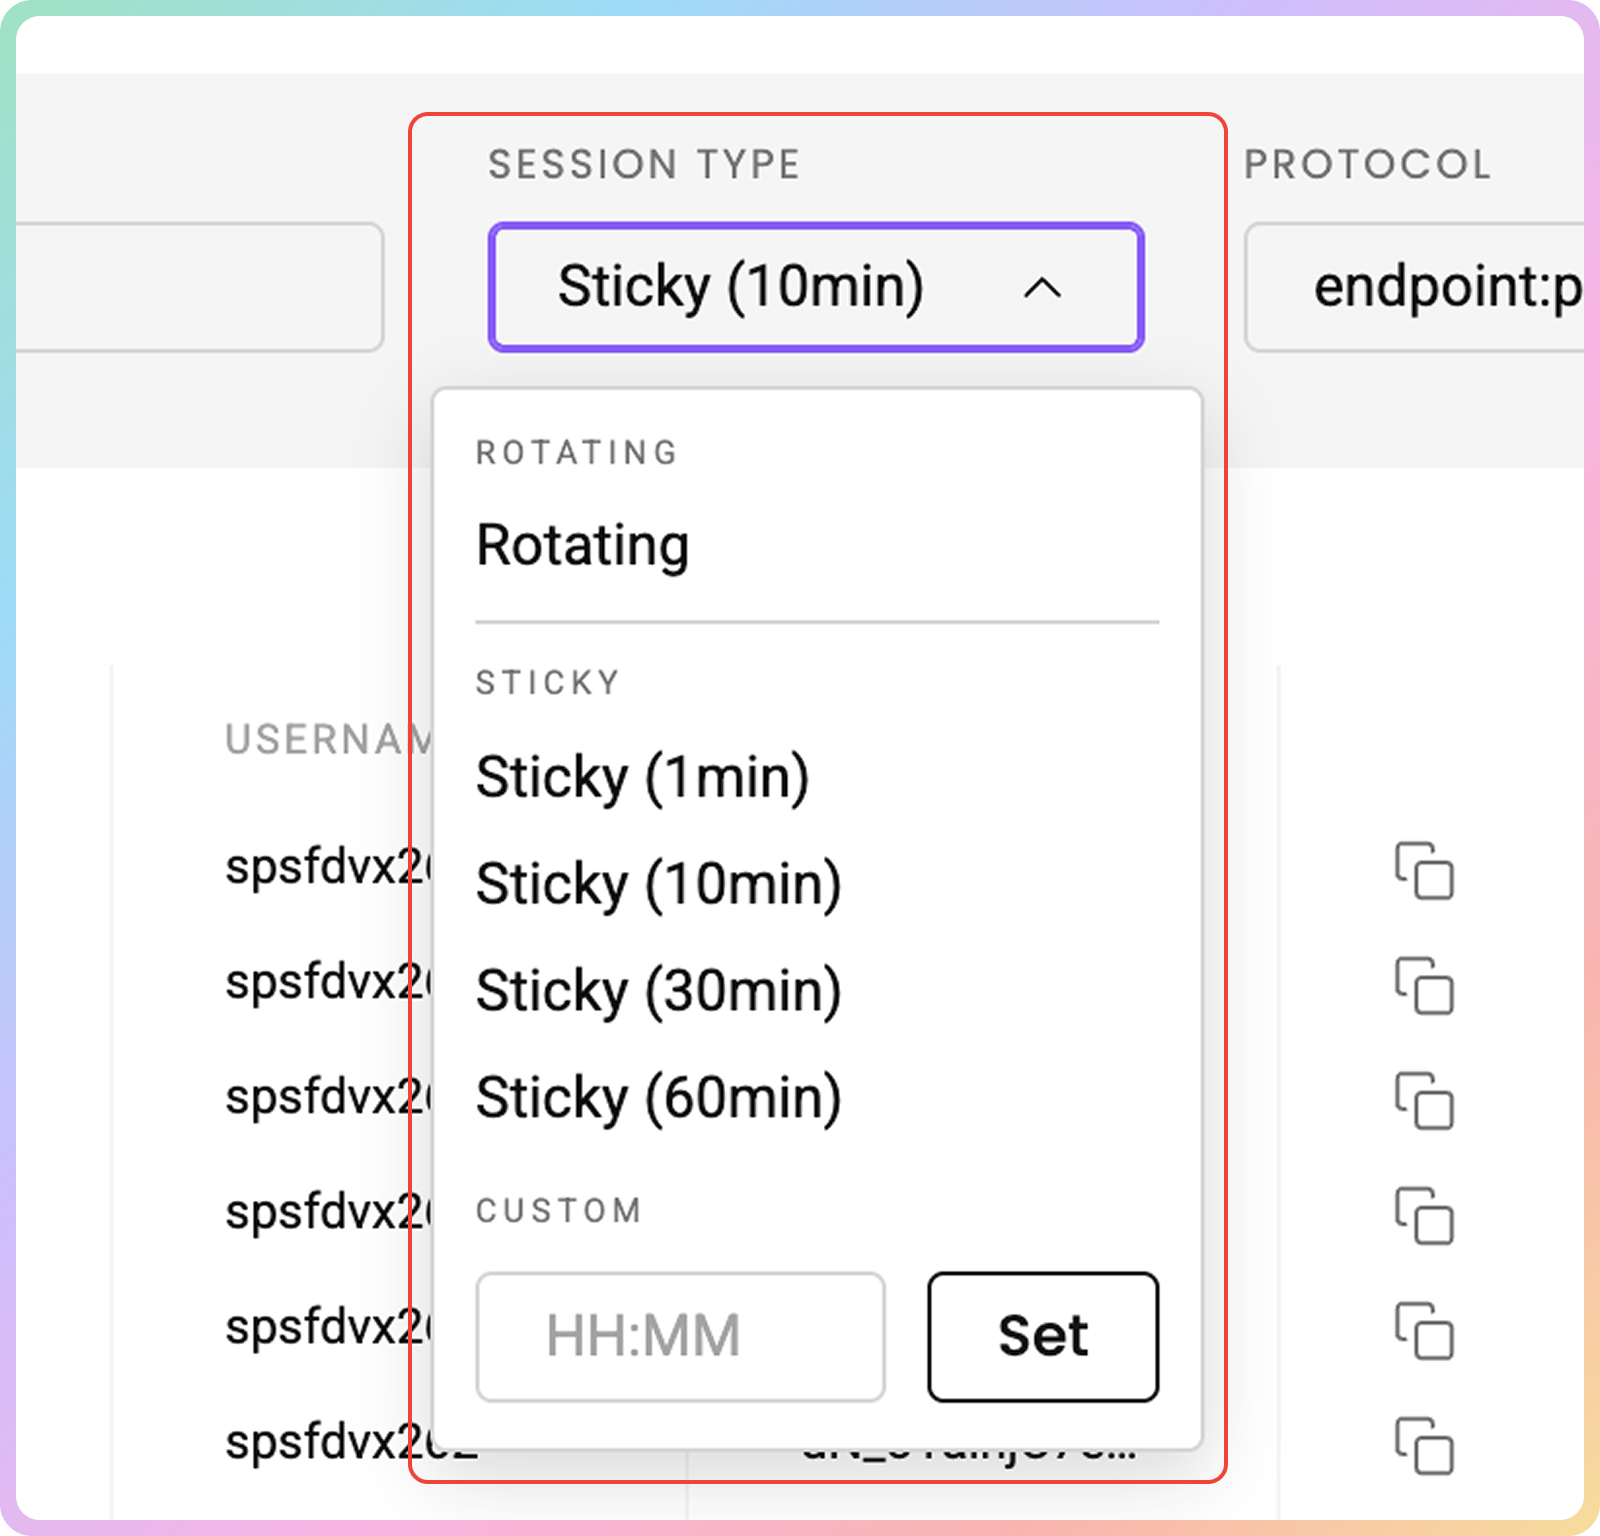Copy the fifth row with copy icon

tap(1424, 1331)
